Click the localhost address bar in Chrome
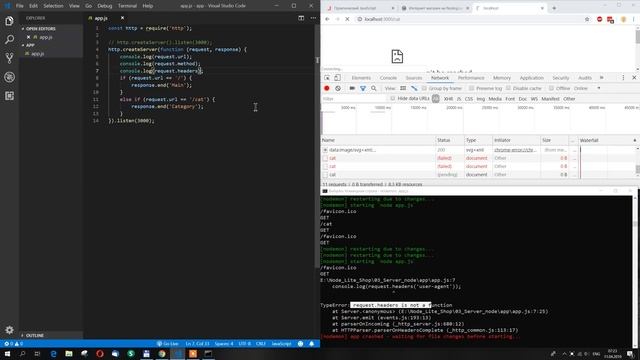This screenshot has height=360, width=640. 469,19
